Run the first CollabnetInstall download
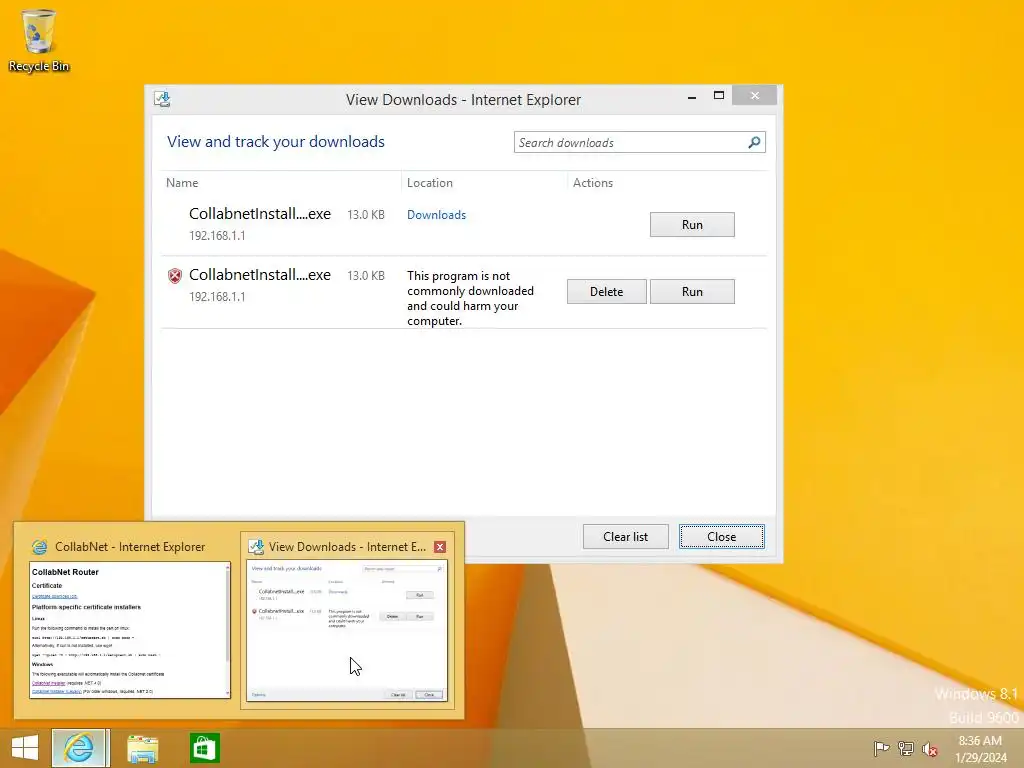 click(692, 225)
